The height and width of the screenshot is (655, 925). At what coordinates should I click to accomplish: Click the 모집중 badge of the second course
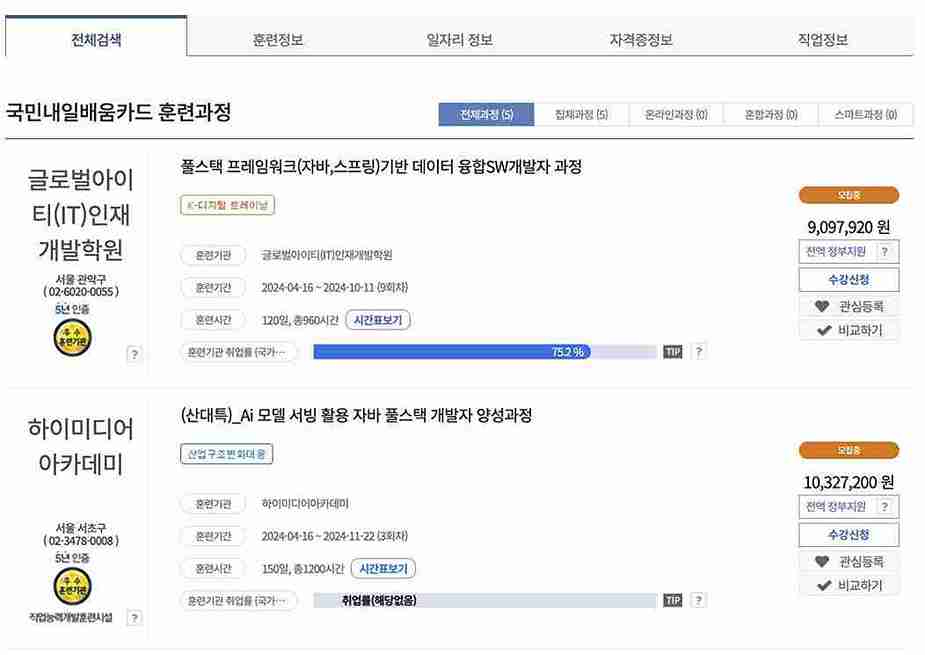pyautogui.click(x=849, y=450)
